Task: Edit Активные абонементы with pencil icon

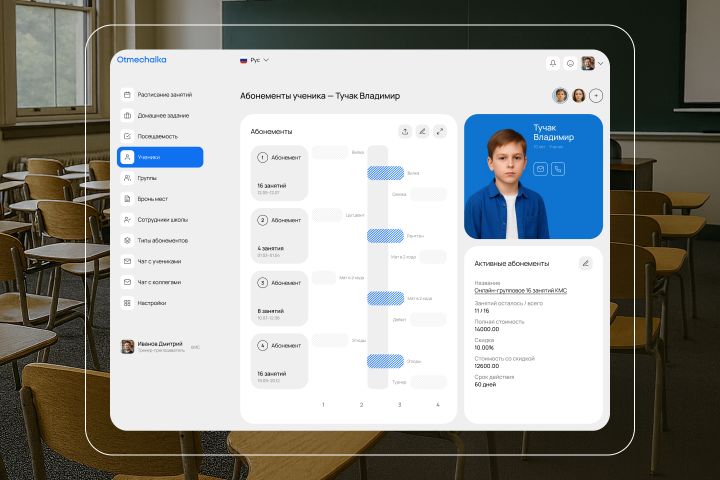Action: coord(585,264)
